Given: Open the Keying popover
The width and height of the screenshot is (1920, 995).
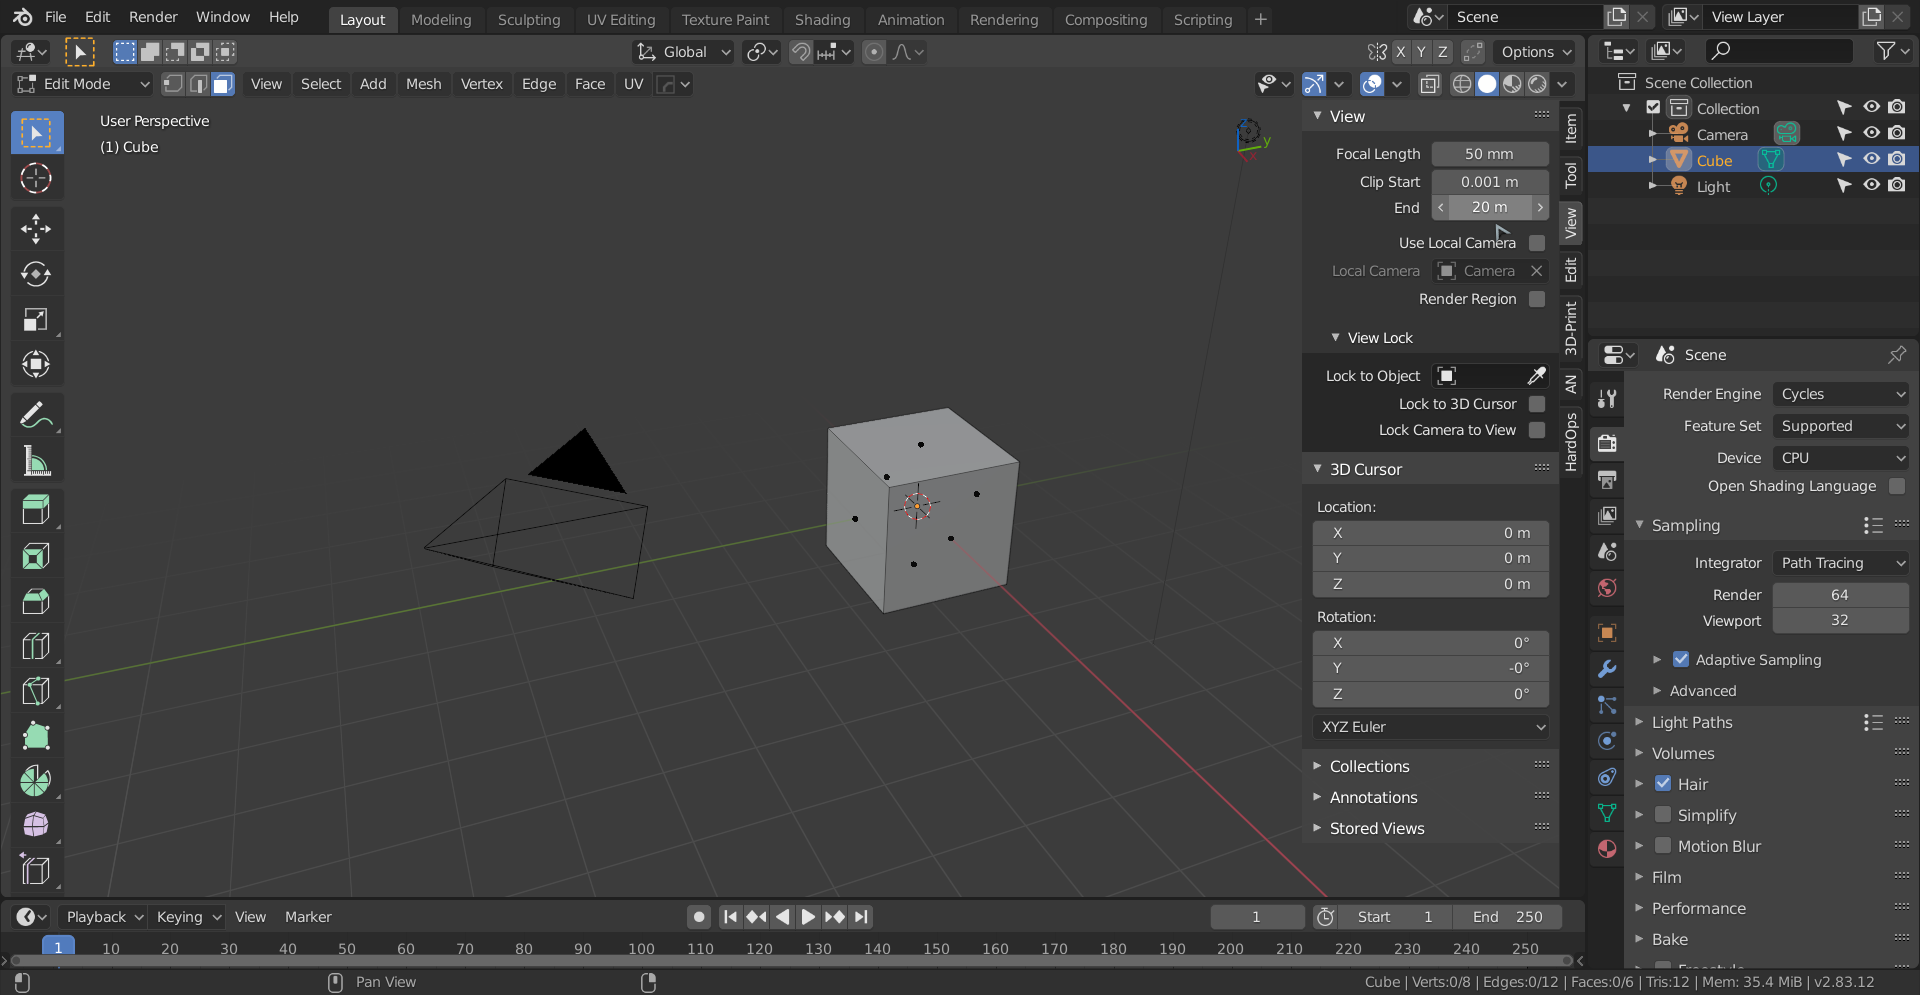Looking at the screenshot, I should click(187, 917).
